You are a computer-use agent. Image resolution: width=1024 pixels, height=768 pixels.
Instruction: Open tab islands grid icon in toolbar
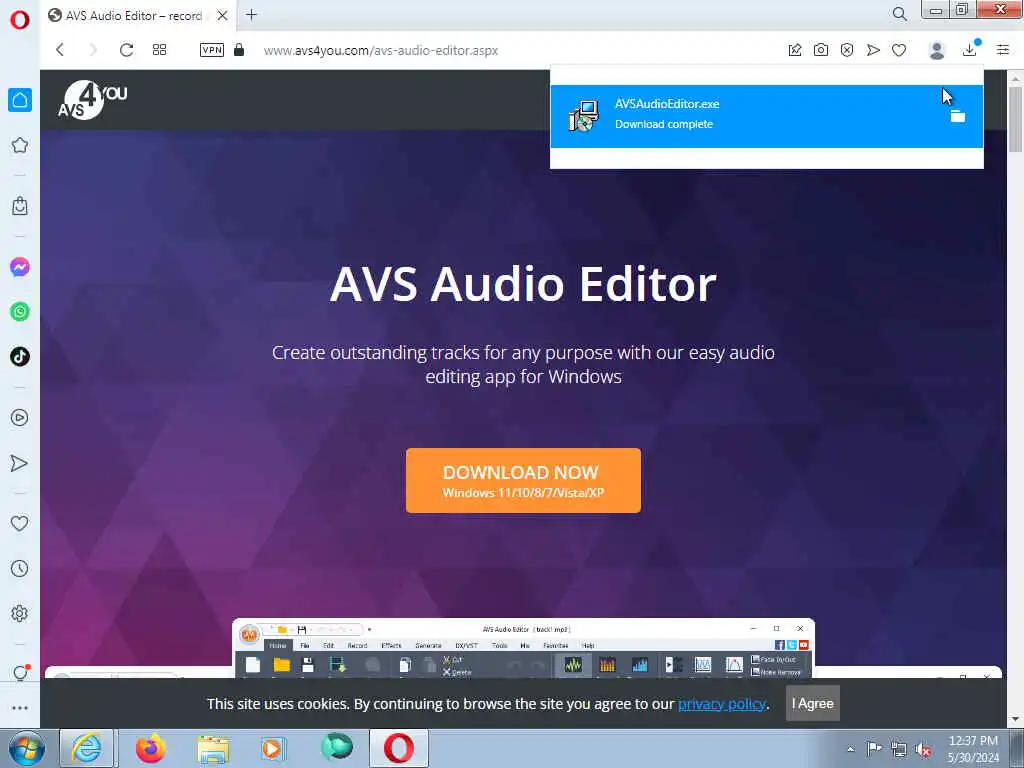(159, 50)
